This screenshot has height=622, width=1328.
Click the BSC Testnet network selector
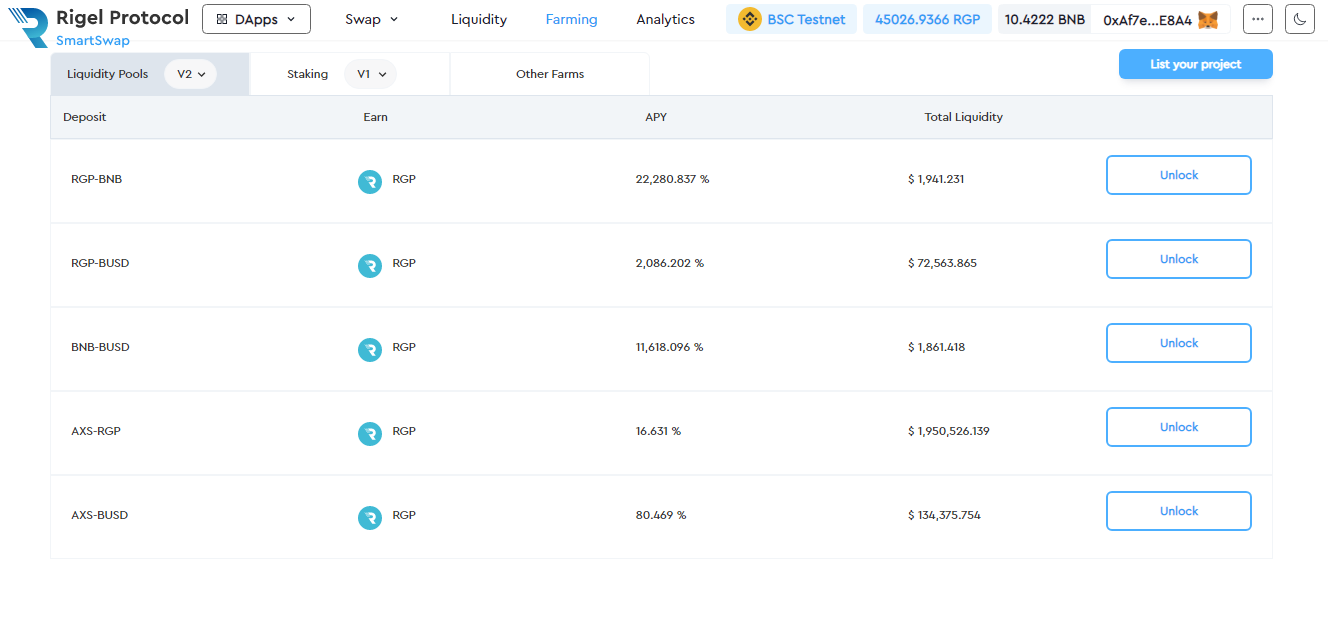click(x=792, y=19)
